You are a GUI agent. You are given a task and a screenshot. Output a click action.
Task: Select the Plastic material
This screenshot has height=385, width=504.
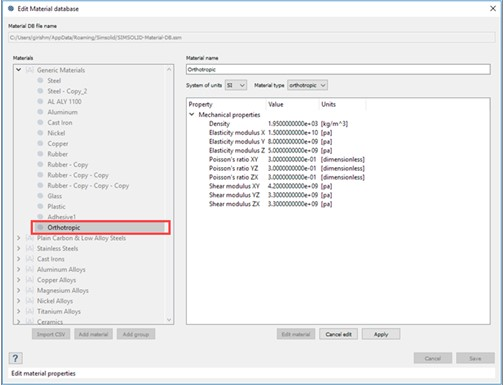click(56, 207)
